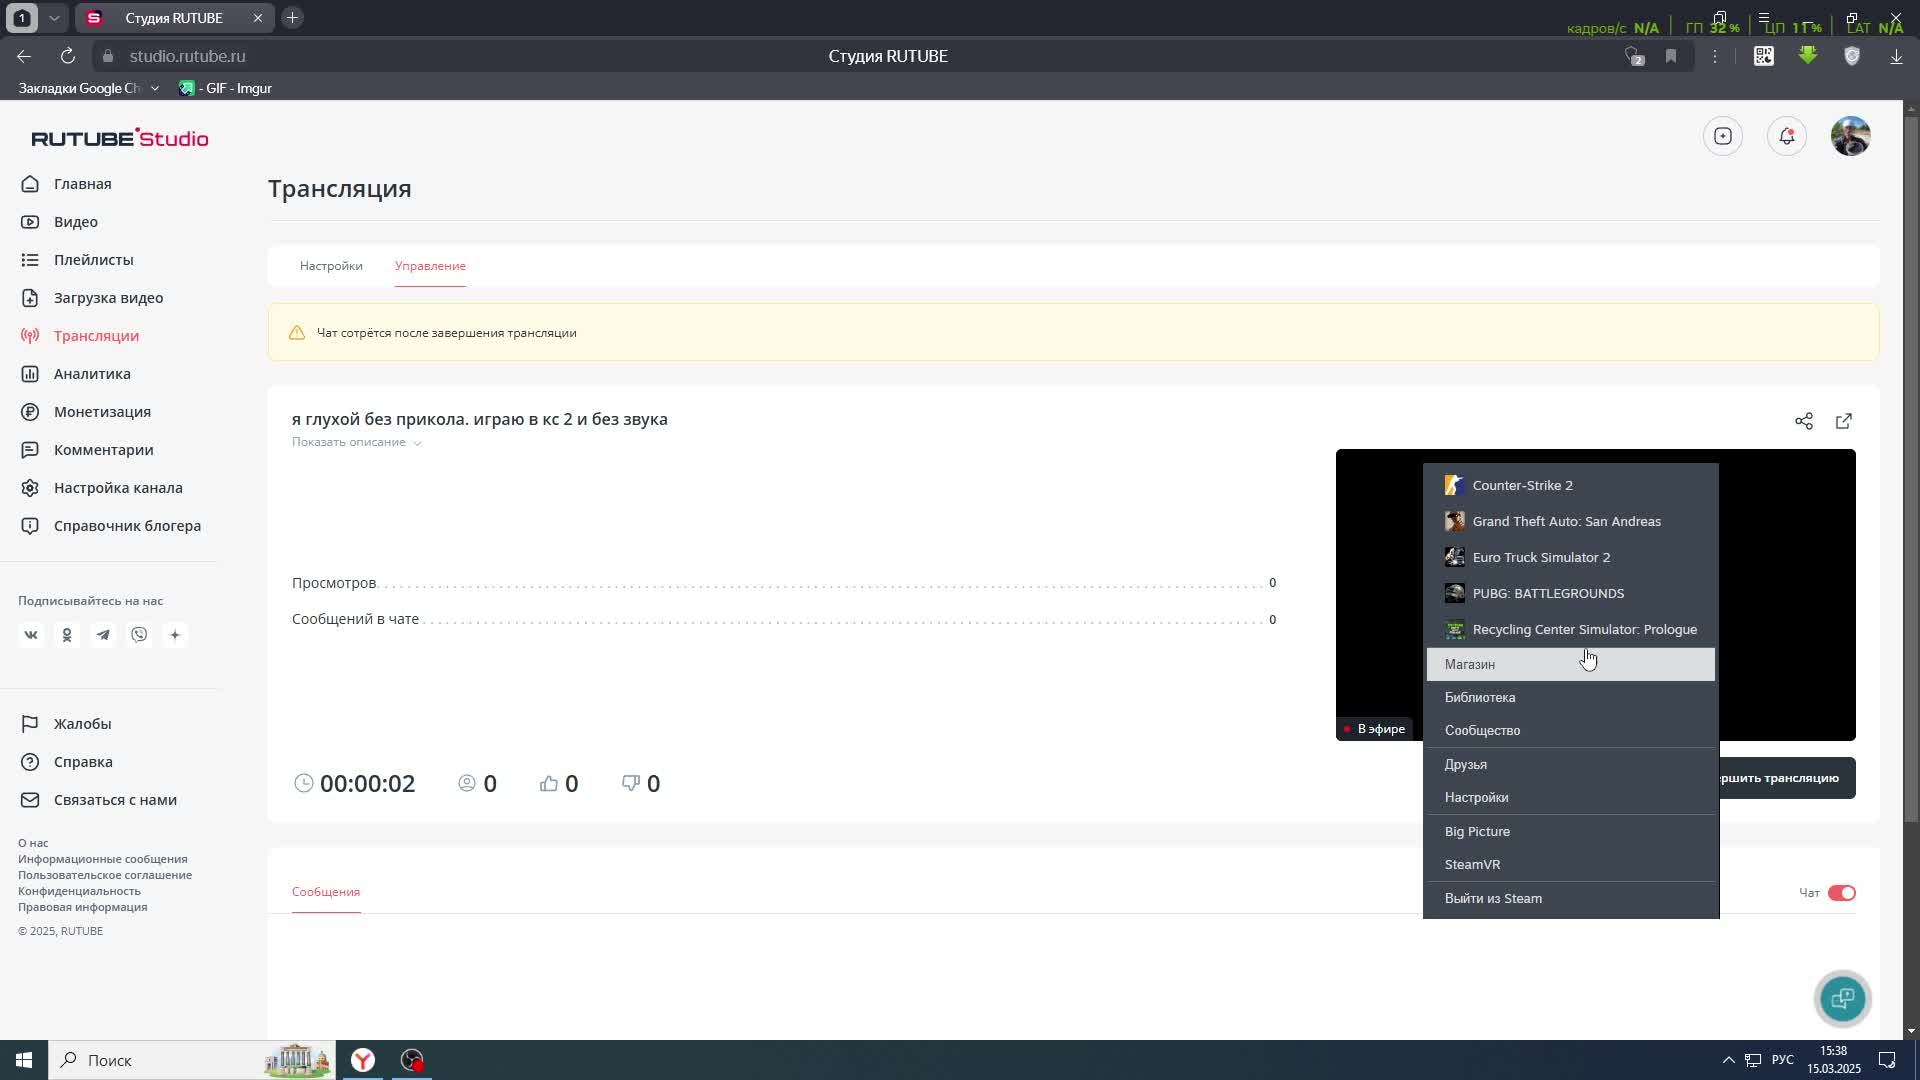Select Библиотека in Steam menu

coord(1571,697)
